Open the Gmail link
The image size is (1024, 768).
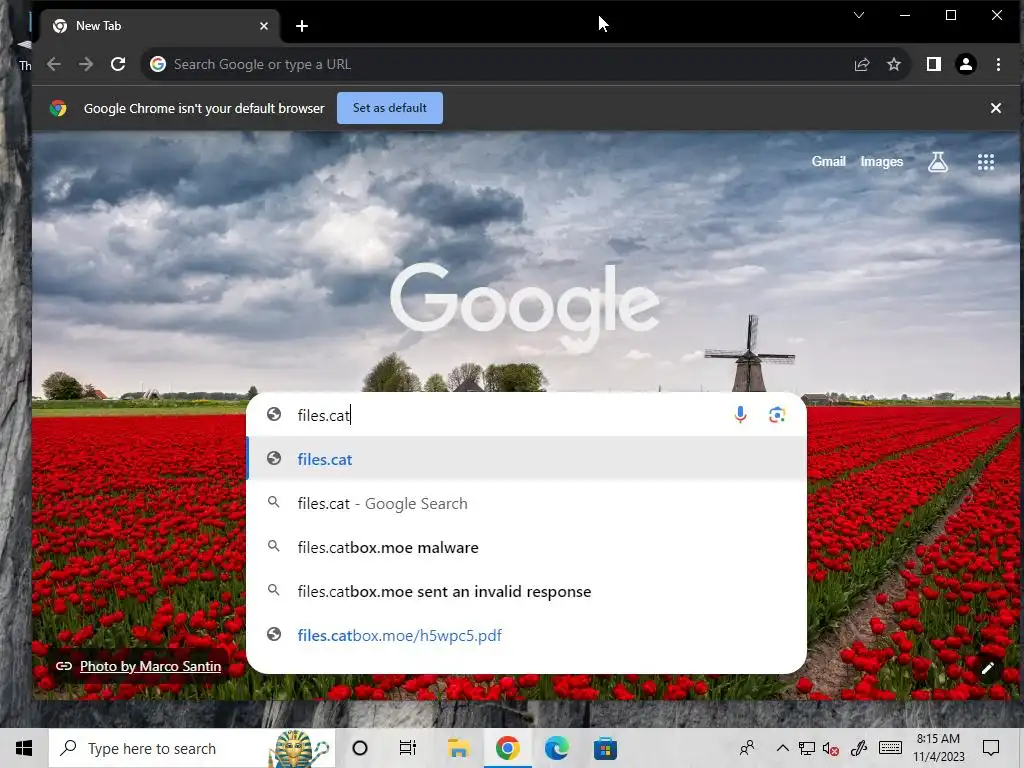click(828, 161)
